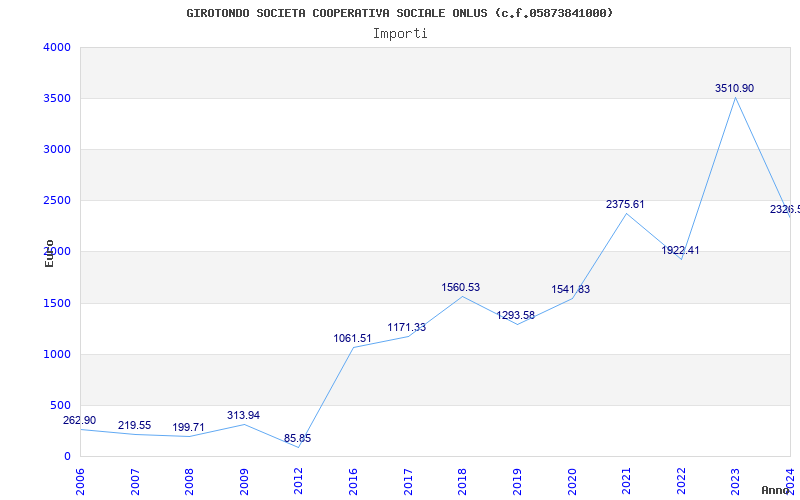The width and height of the screenshot is (800, 500).
Task: Click year 2021 on the x-axis
Action: point(627,481)
